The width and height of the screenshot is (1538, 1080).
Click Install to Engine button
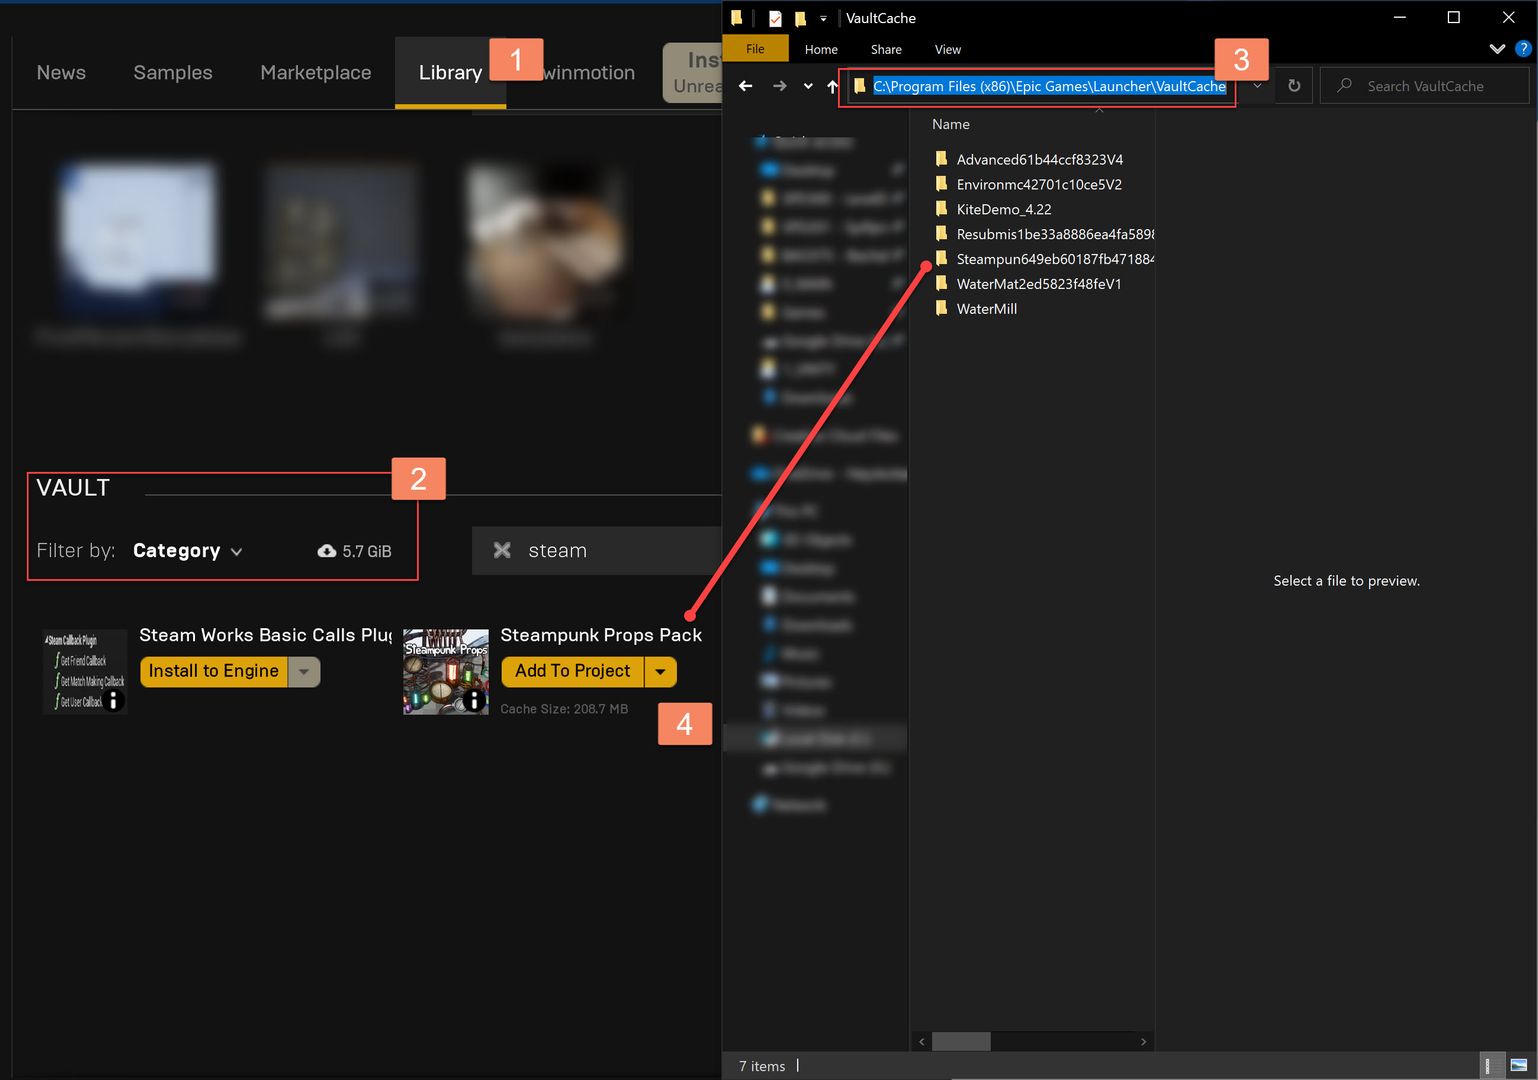click(x=214, y=671)
